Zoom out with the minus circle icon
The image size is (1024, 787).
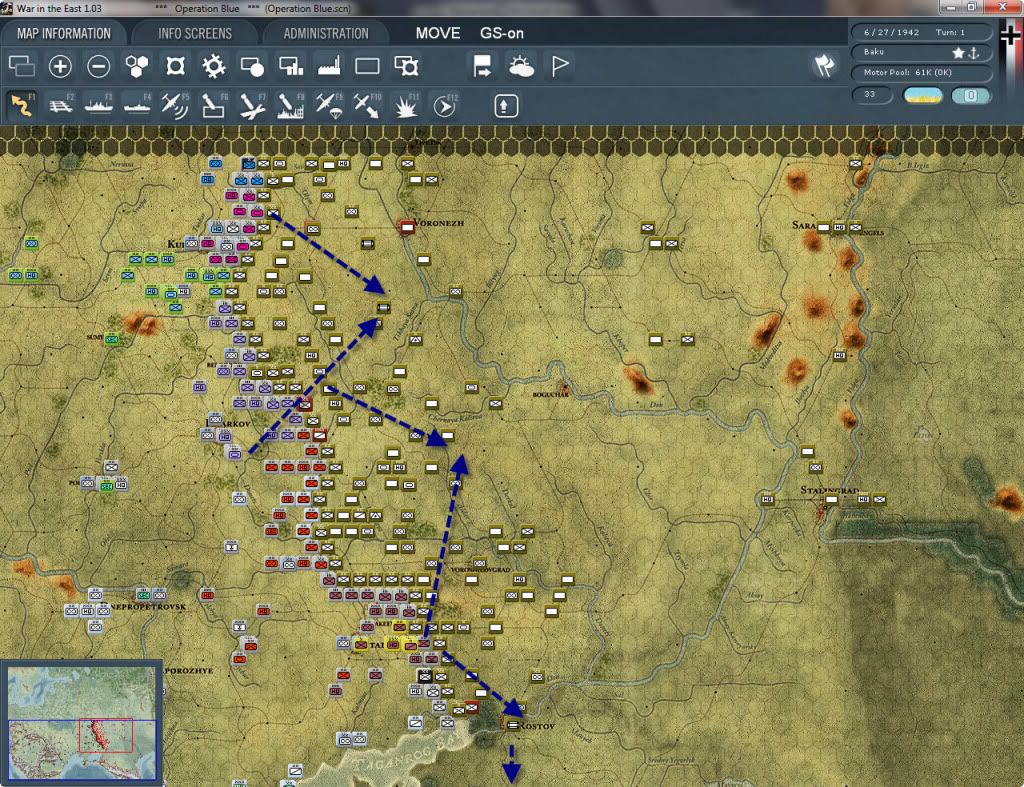(x=99, y=66)
